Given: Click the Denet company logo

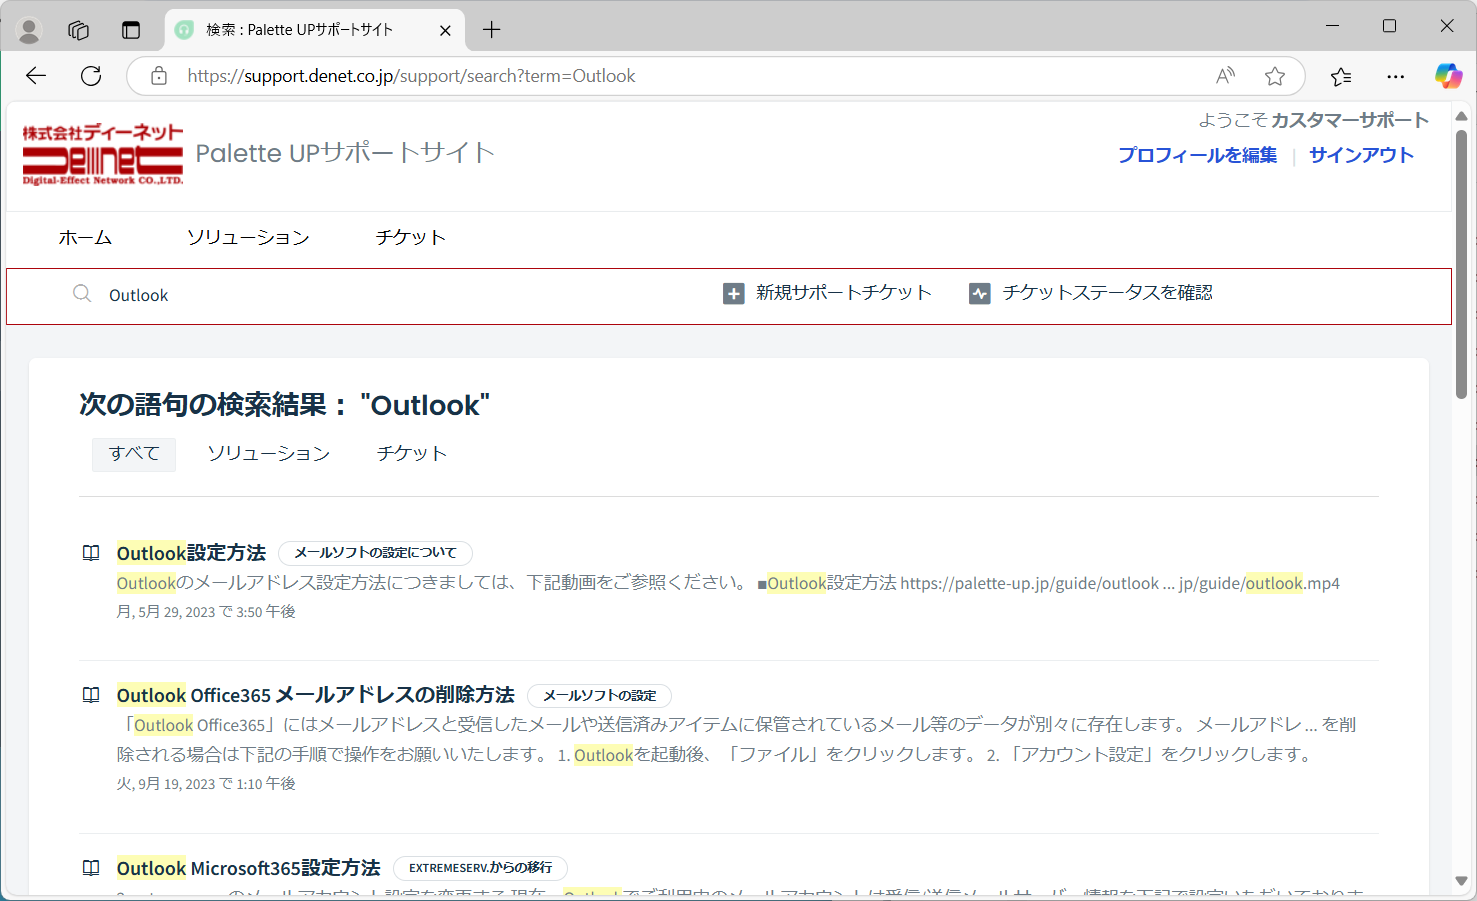Looking at the screenshot, I should pyautogui.click(x=103, y=154).
